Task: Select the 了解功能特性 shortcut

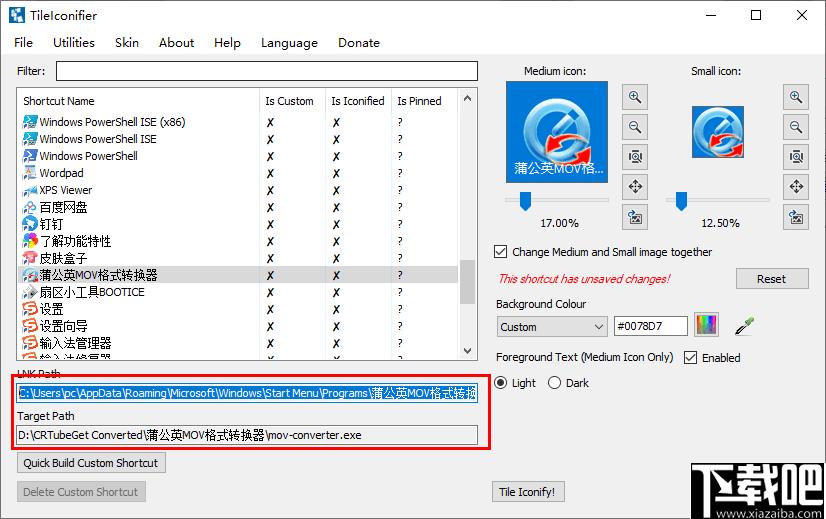Action: [x=239, y=241]
